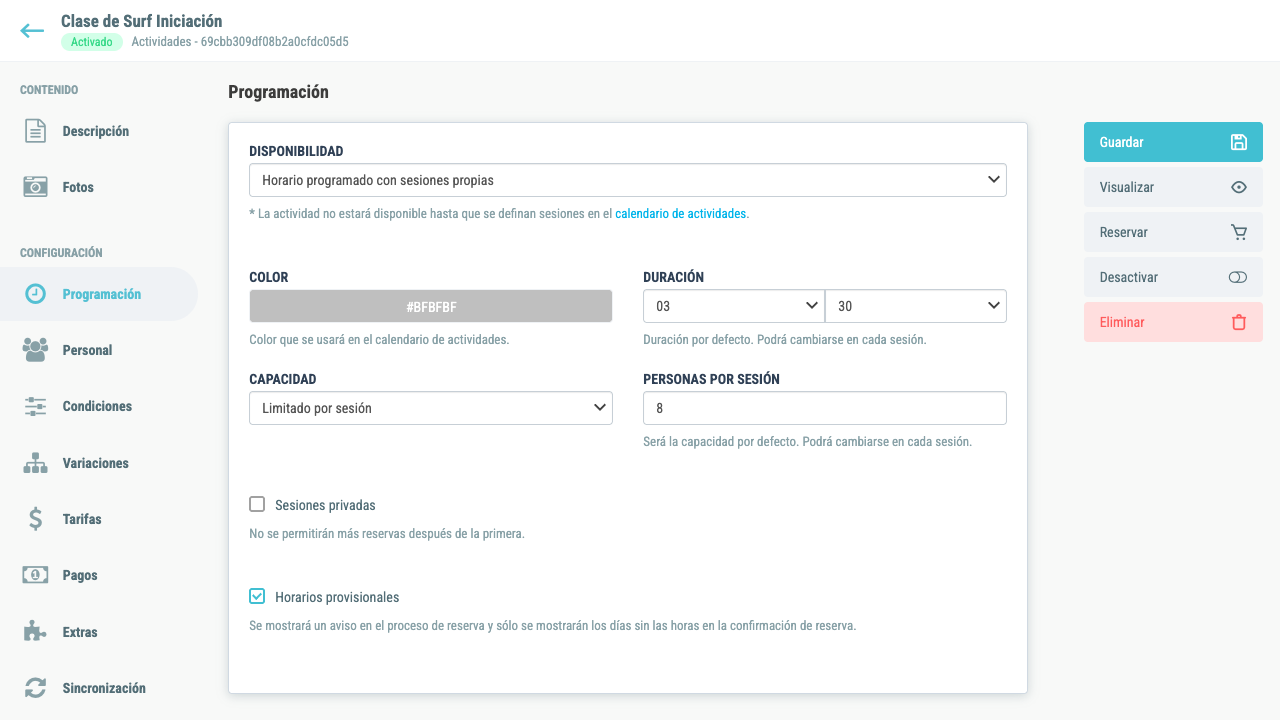Click the Desactivar button
Image resolution: width=1280 pixels, height=720 pixels.
1173,277
